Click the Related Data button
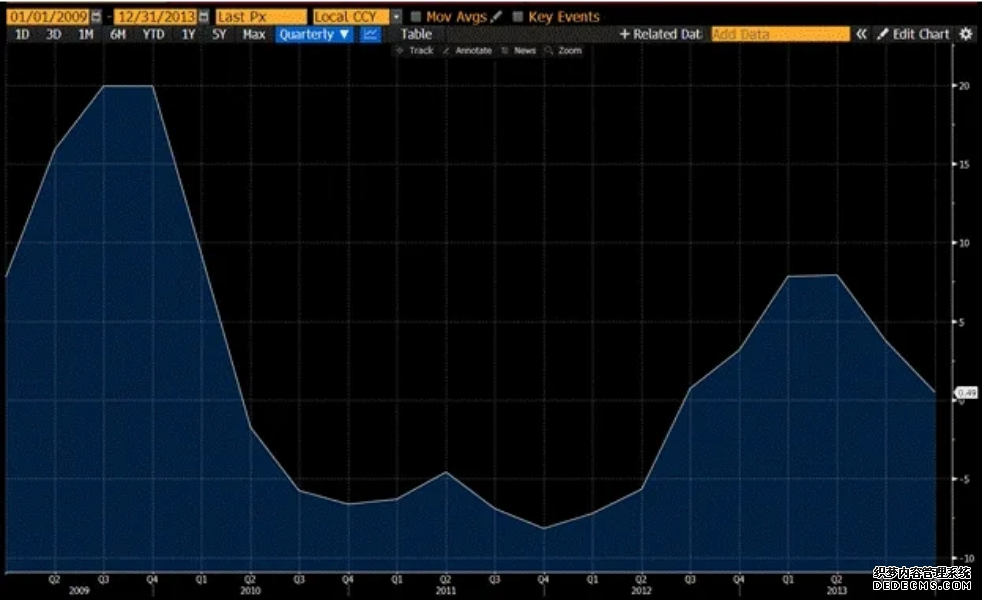Image resolution: width=982 pixels, height=600 pixels. (661, 34)
